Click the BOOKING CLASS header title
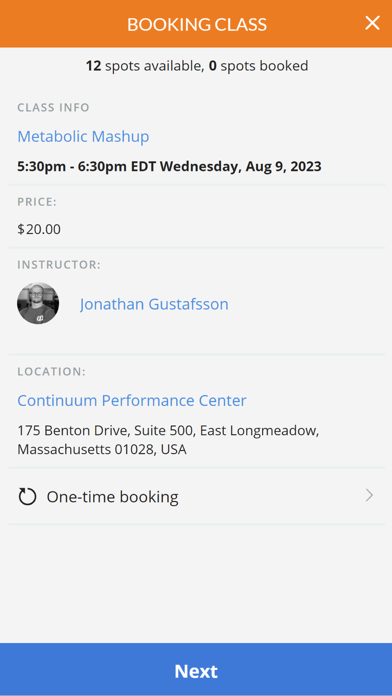Image resolution: width=392 pixels, height=696 pixels. pyautogui.click(x=197, y=24)
